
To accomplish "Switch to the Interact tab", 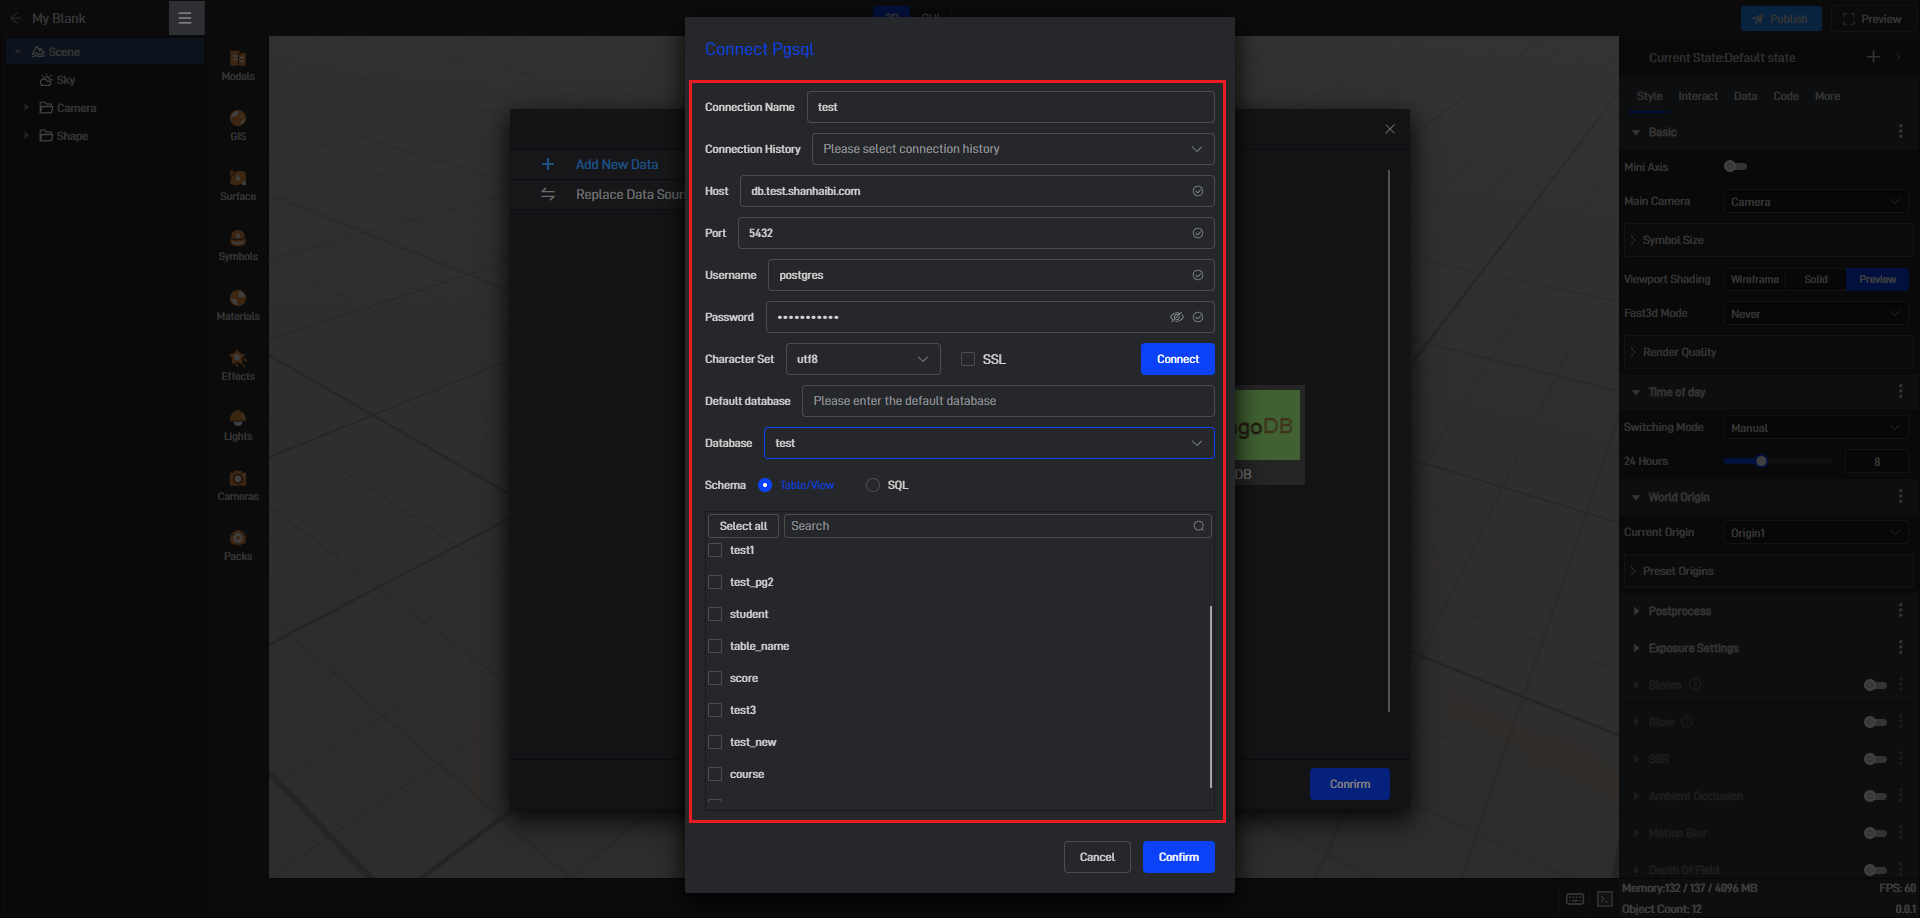I will pyautogui.click(x=1698, y=96).
